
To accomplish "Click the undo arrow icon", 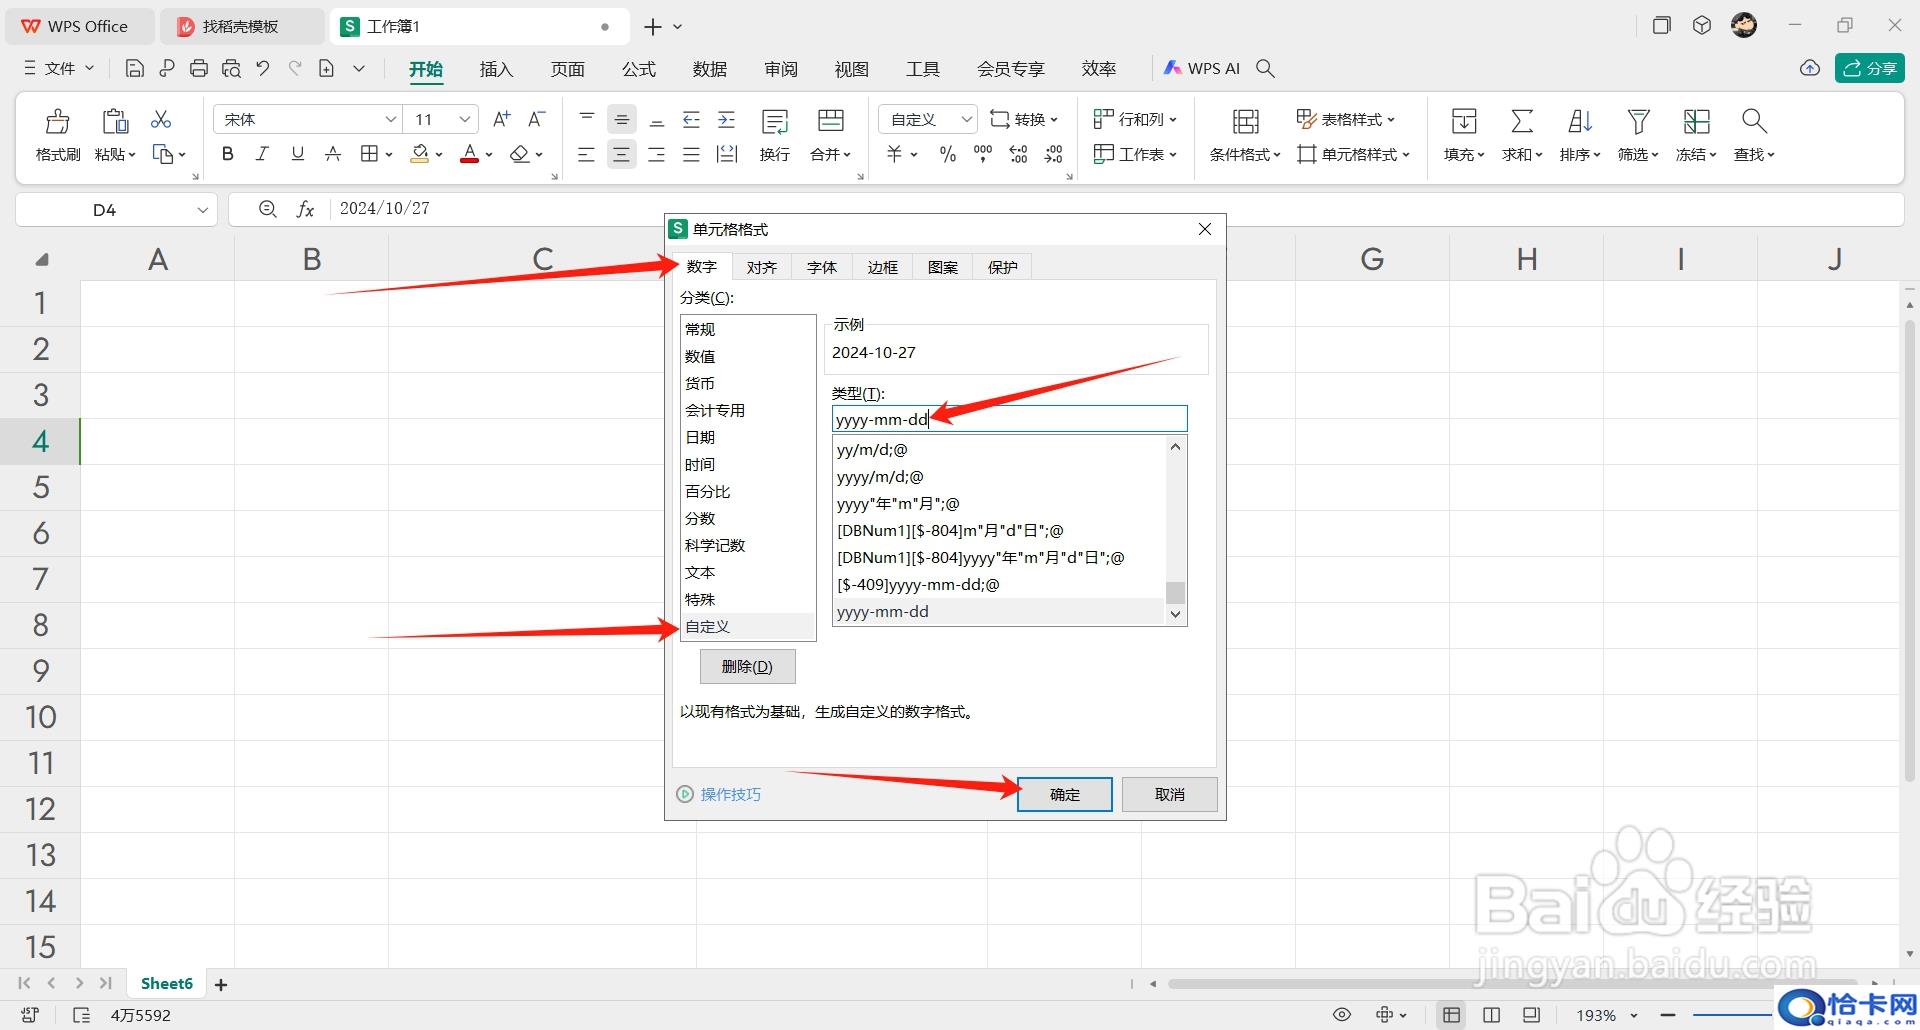I will (x=263, y=68).
